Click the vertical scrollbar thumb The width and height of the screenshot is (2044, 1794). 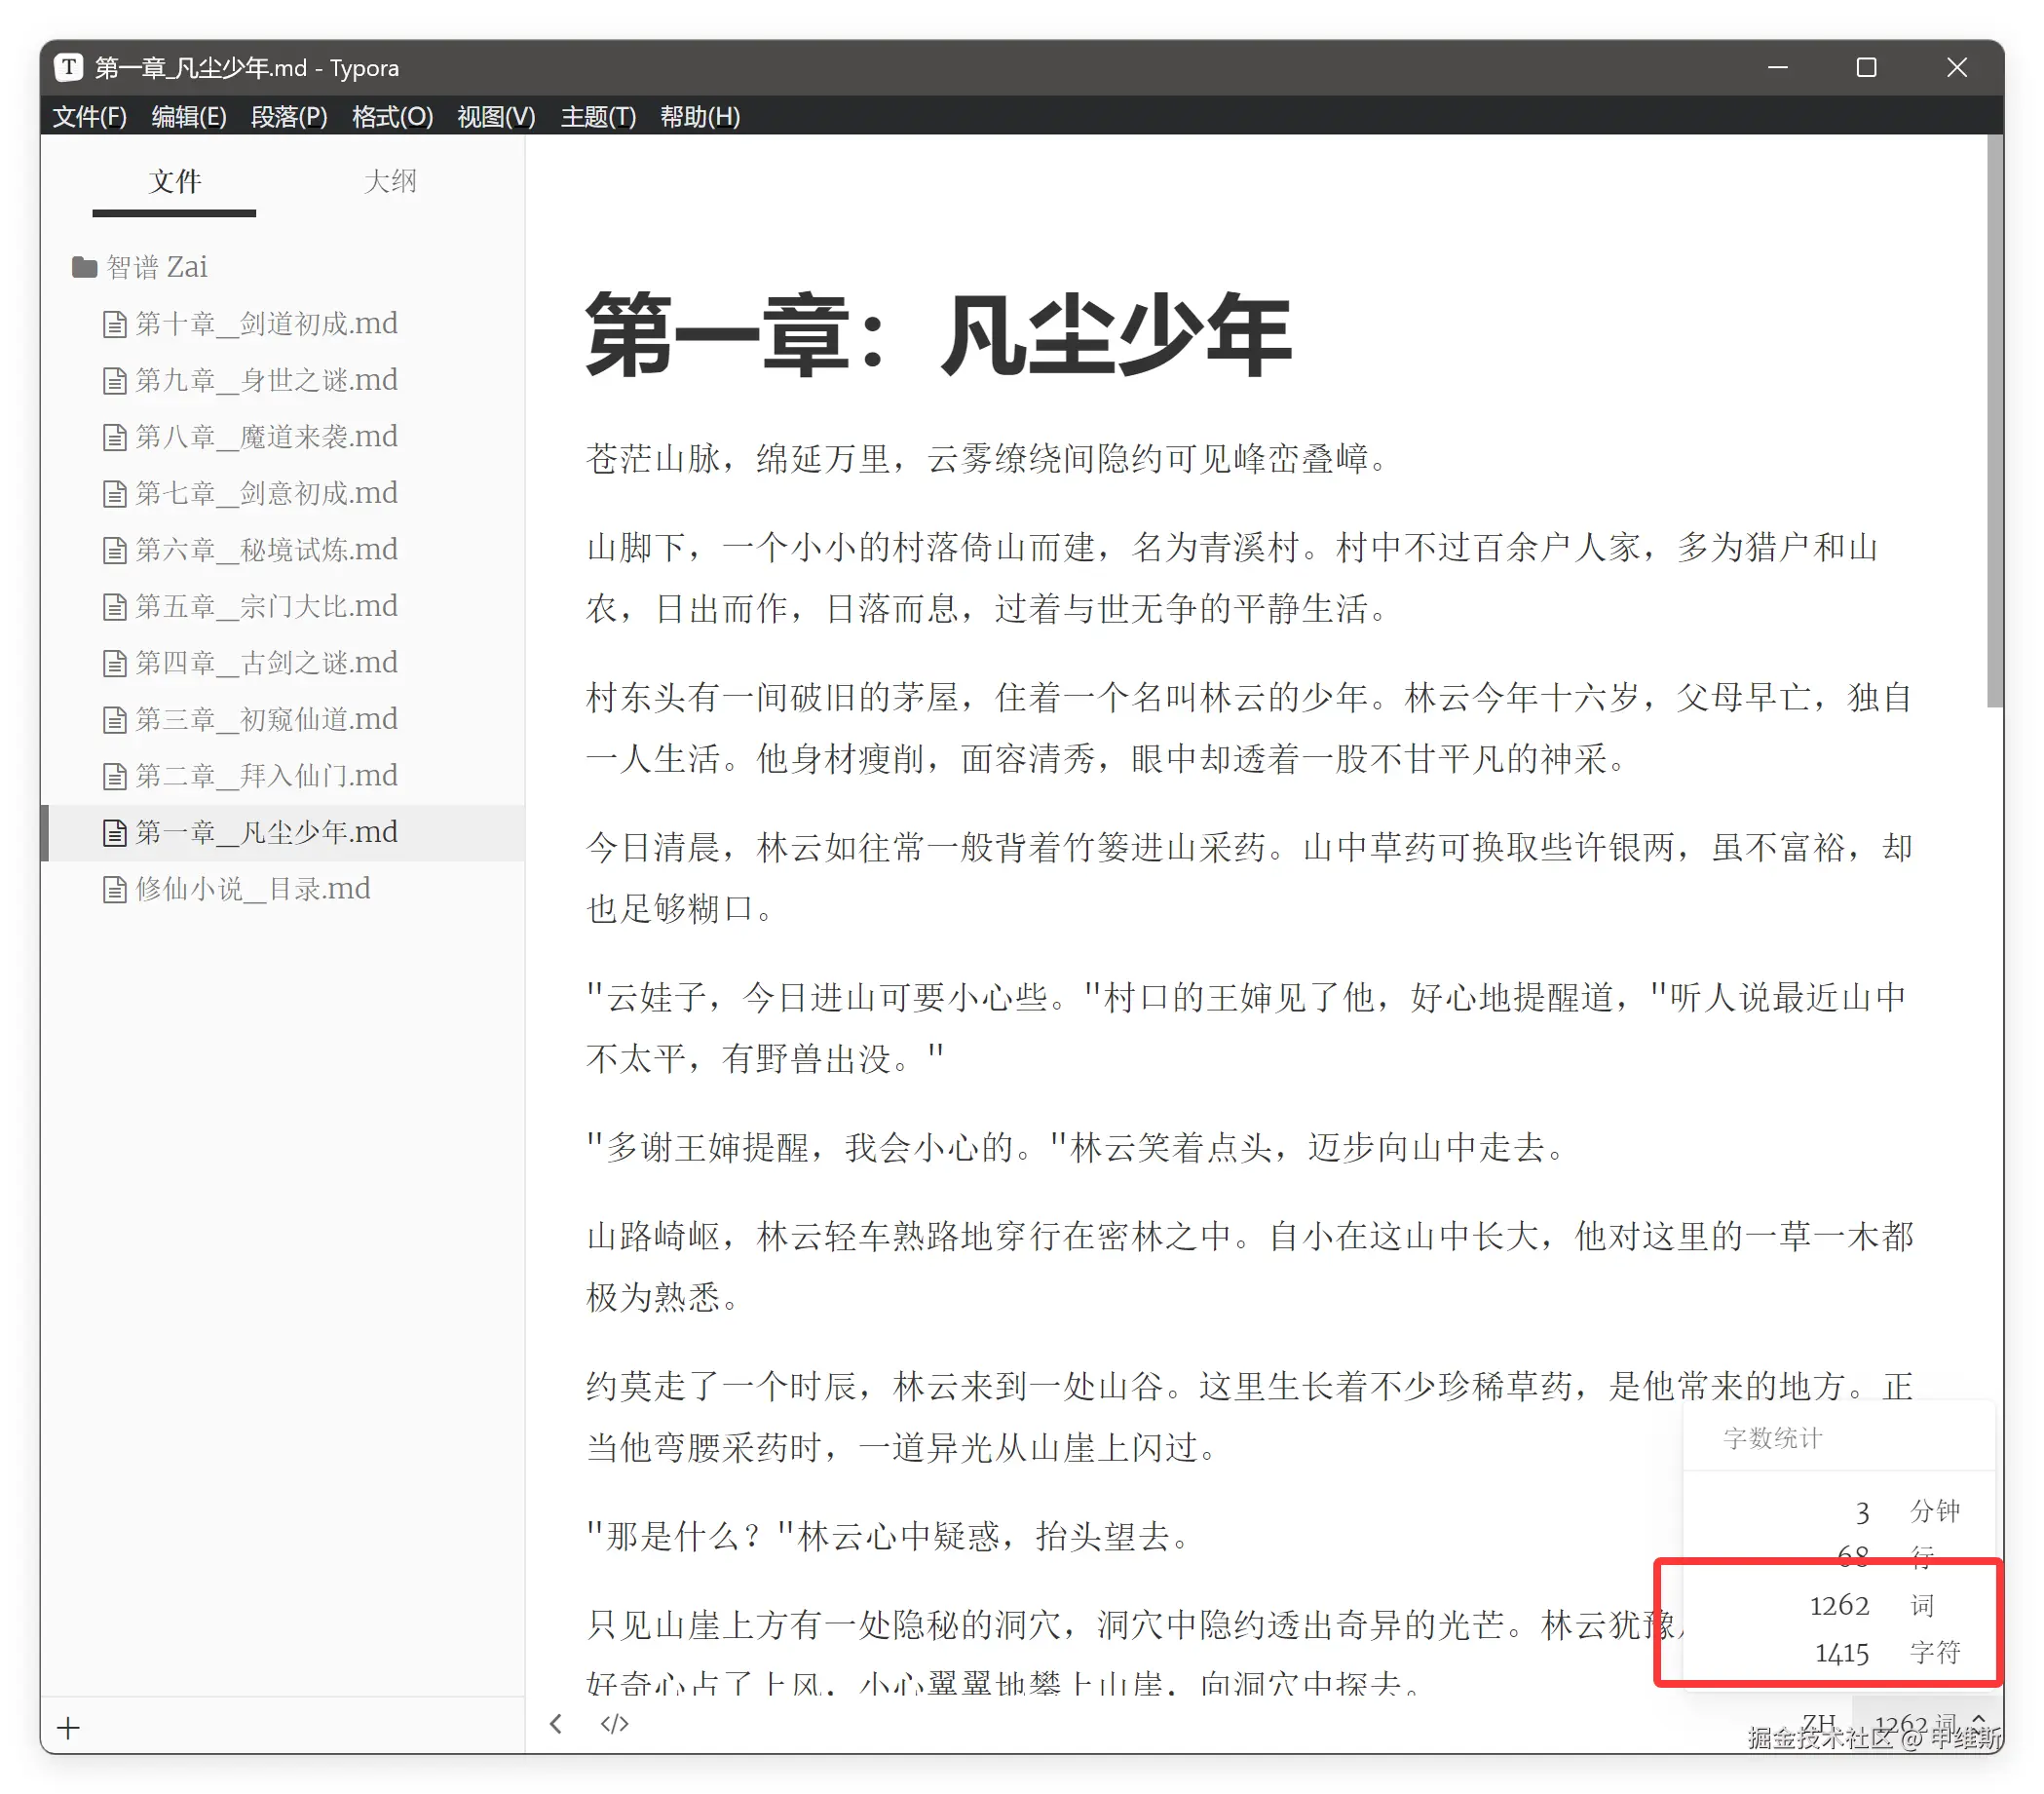1994,420
